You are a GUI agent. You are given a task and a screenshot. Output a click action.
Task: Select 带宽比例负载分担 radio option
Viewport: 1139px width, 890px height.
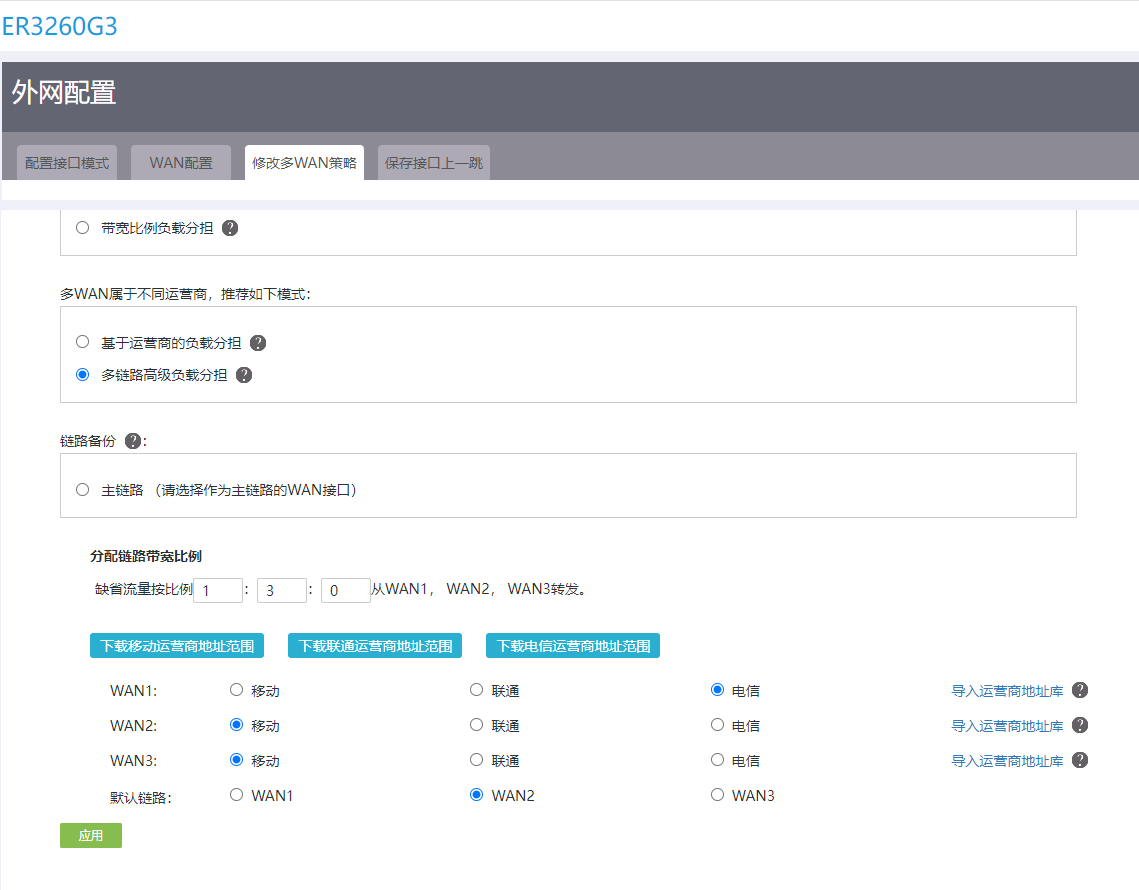click(x=83, y=228)
